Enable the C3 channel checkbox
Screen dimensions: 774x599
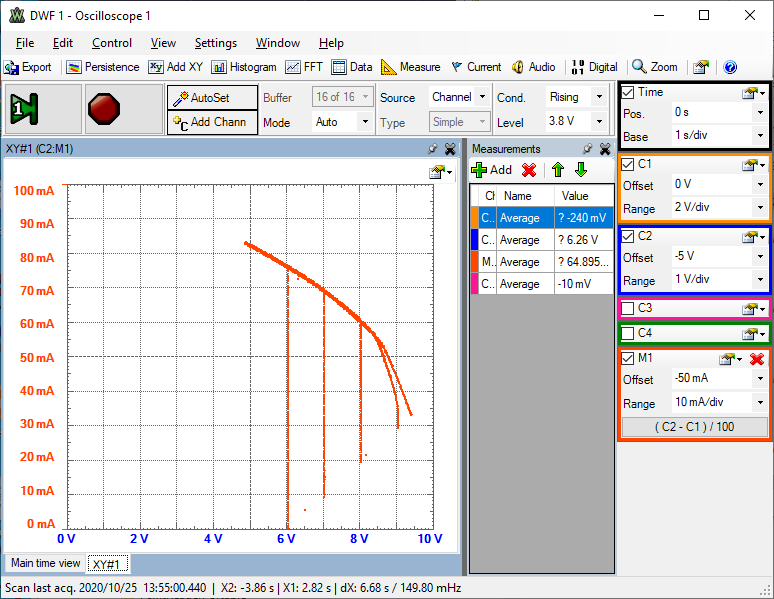point(628,308)
